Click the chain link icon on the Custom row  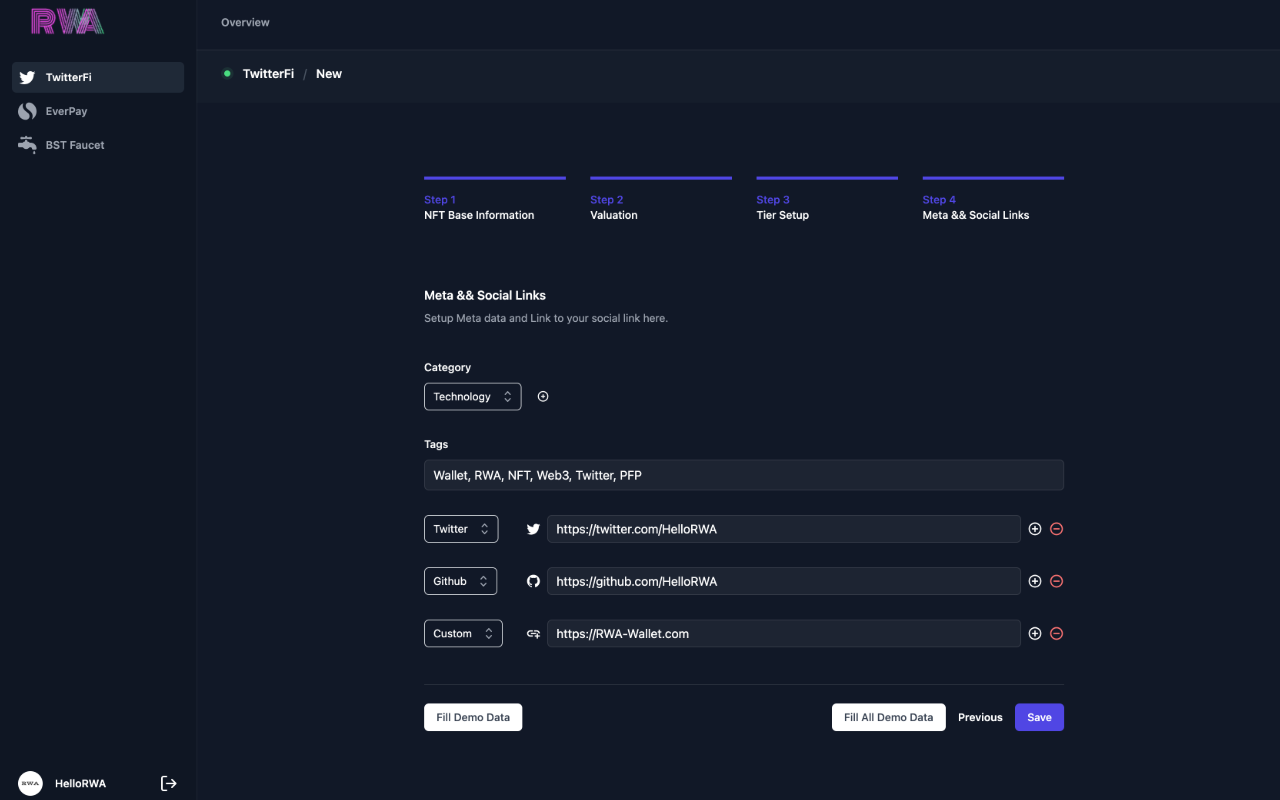(x=532, y=633)
